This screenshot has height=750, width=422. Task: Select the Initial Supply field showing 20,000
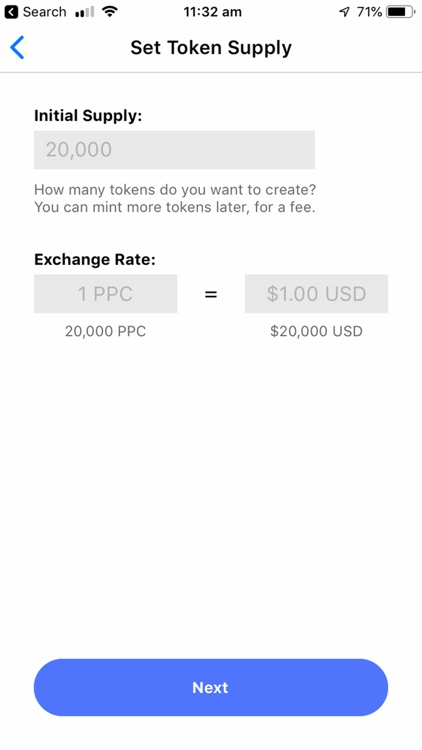tap(174, 150)
